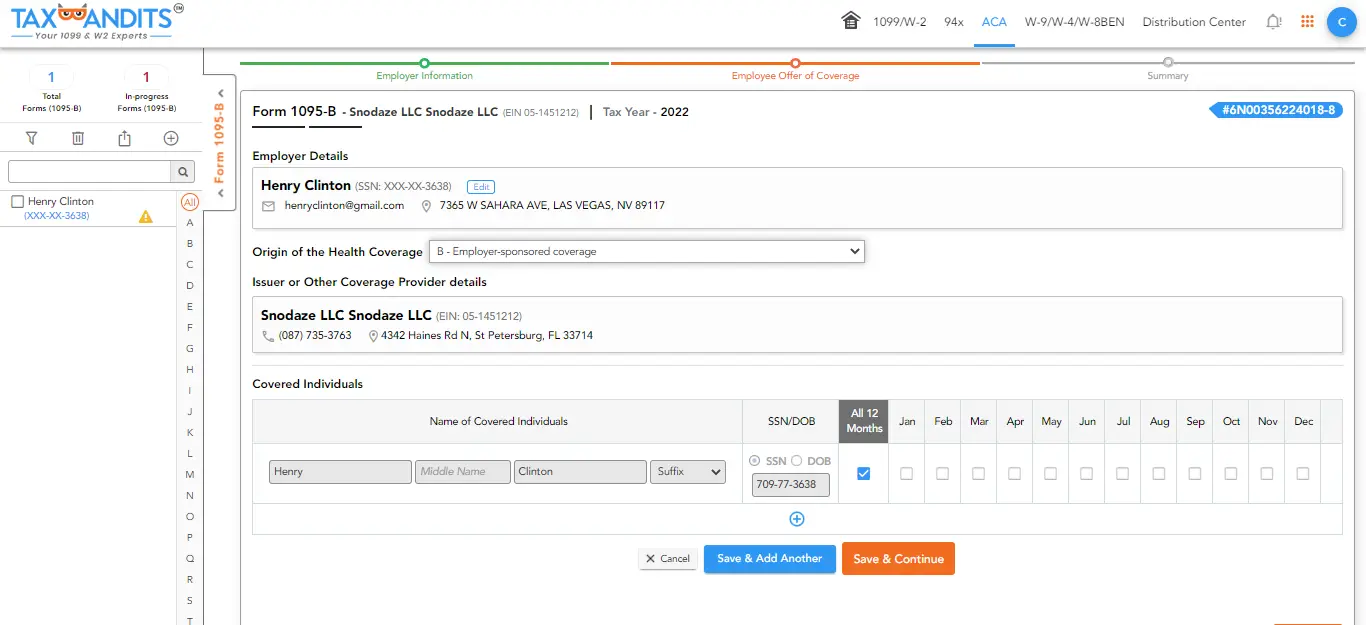Viewport: 1366px width, 625px height.
Task: Open the Distribution Center menu
Action: (x=1194, y=22)
